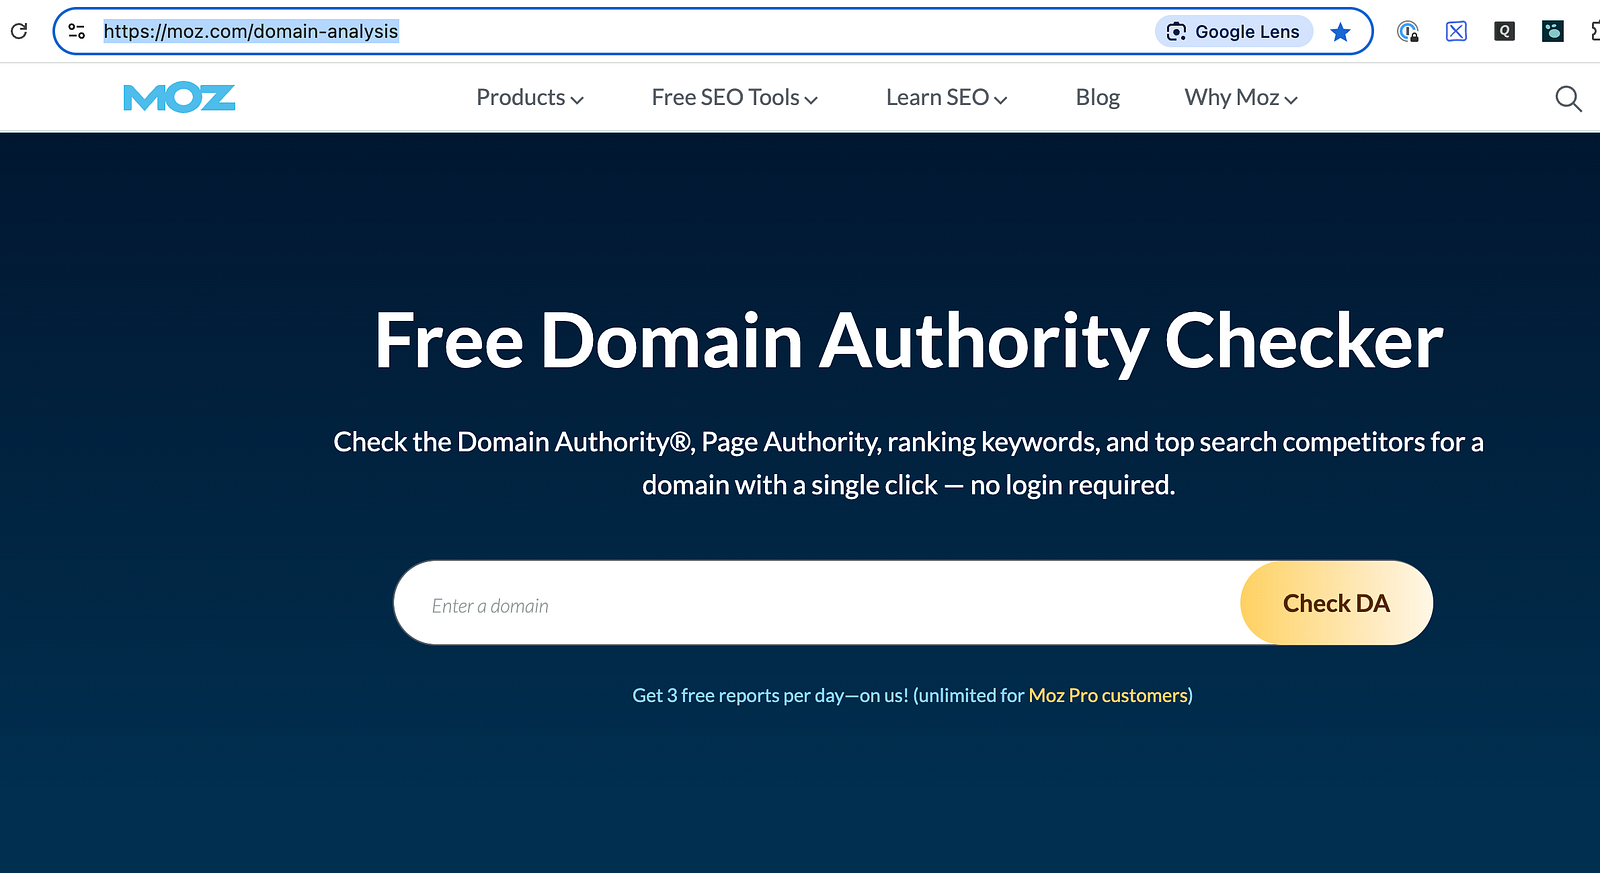Image resolution: width=1600 pixels, height=873 pixels.
Task: Expand the Why Moz menu
Action: (x=1241, y=98)
